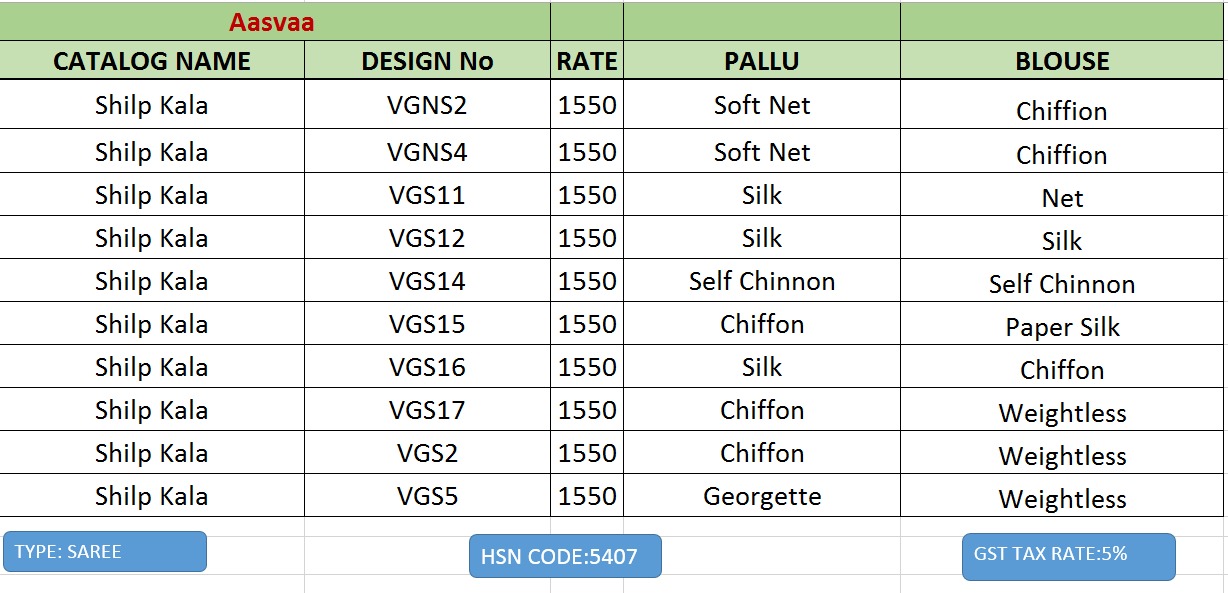Click Shilp Kala cell in VGS2 row
Viewport: 1228px width, 593px height.
[x=152, y=453]
